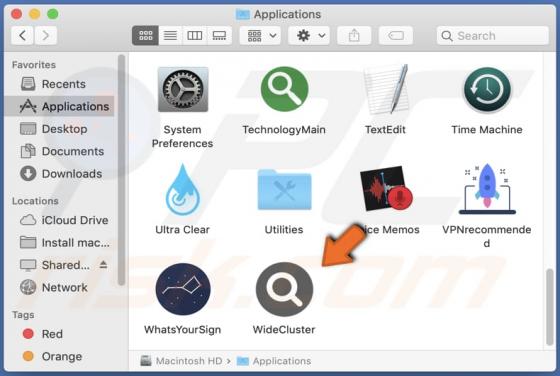Select the TextEdit app icon
This screenshot has width=560, height=376.
pyautogui.click(x=386, y=90)
